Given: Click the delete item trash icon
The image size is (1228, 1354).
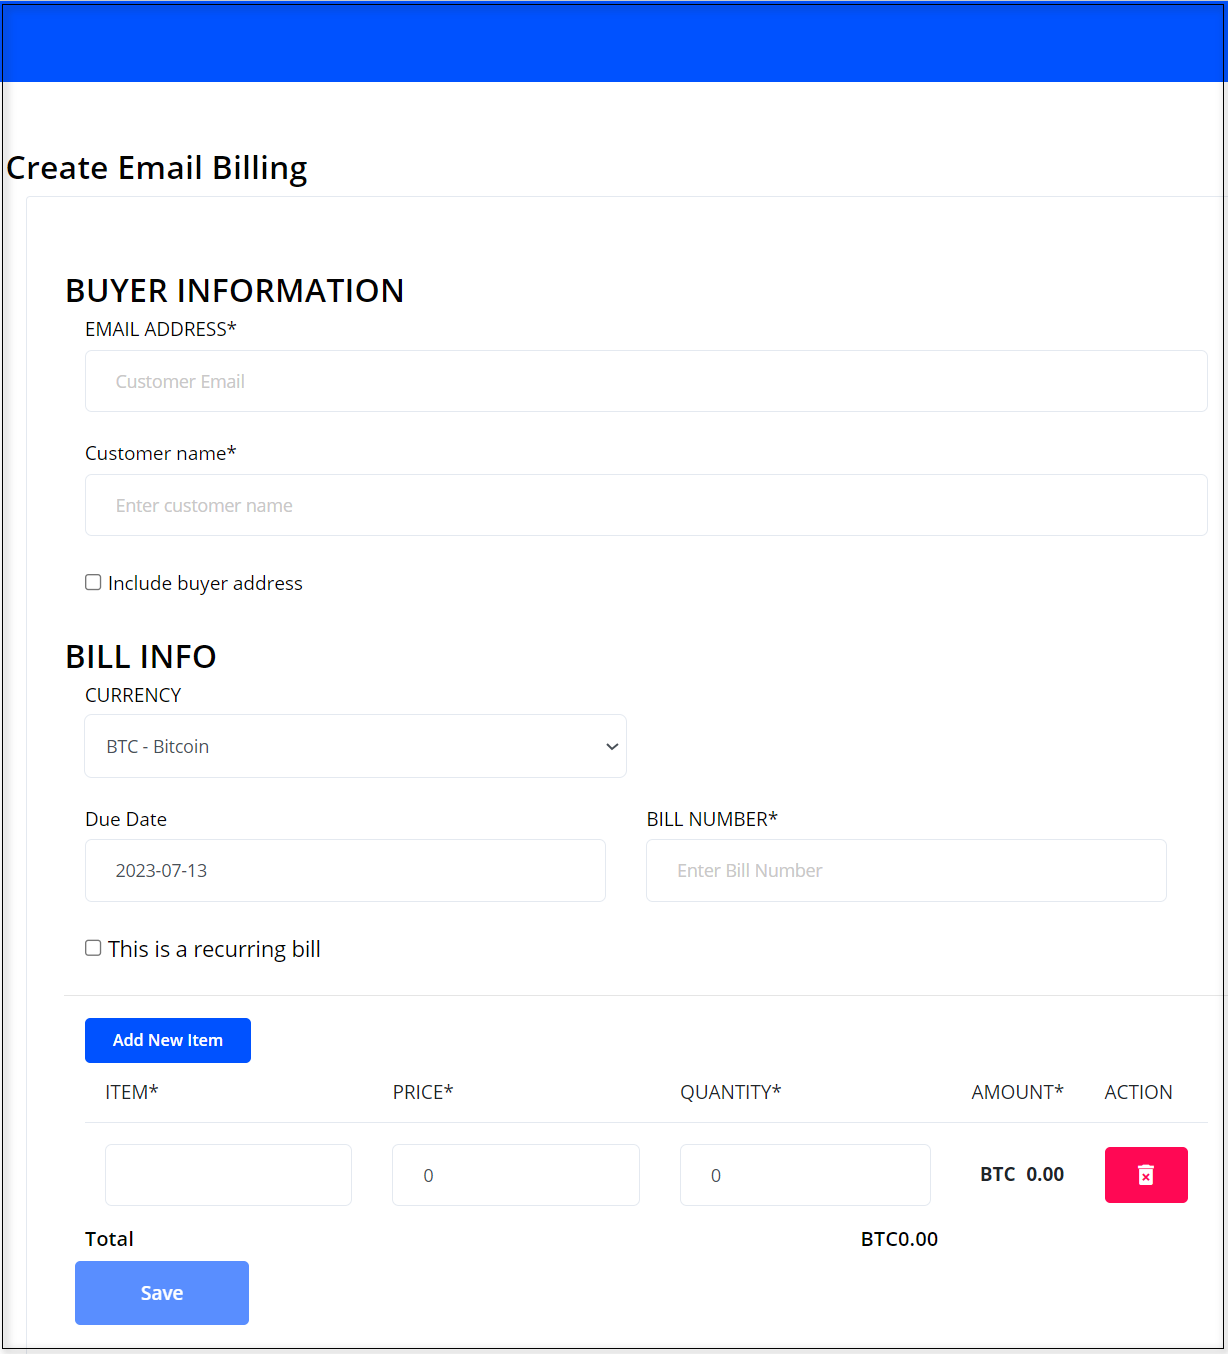Looking at the screenshot, I should [x=1146, y=1175].
